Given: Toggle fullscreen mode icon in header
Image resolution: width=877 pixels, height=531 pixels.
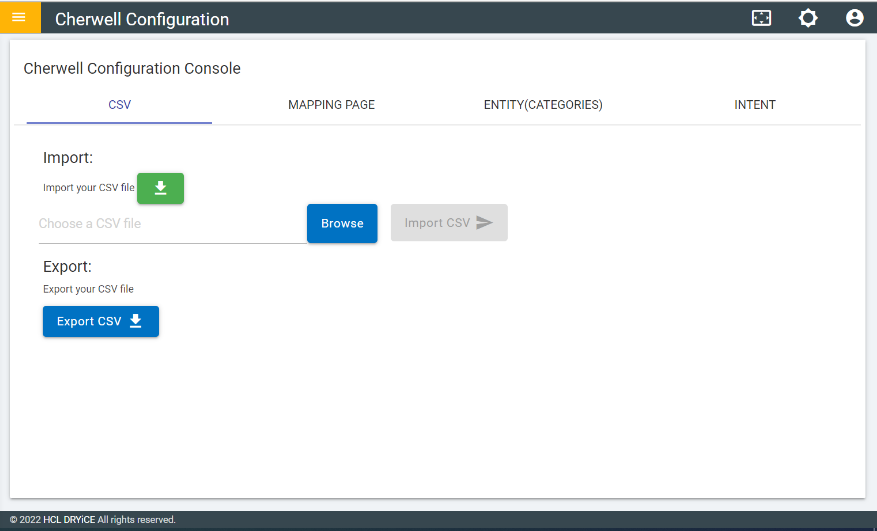Looking at the screenshot, I should pos(761,18).
